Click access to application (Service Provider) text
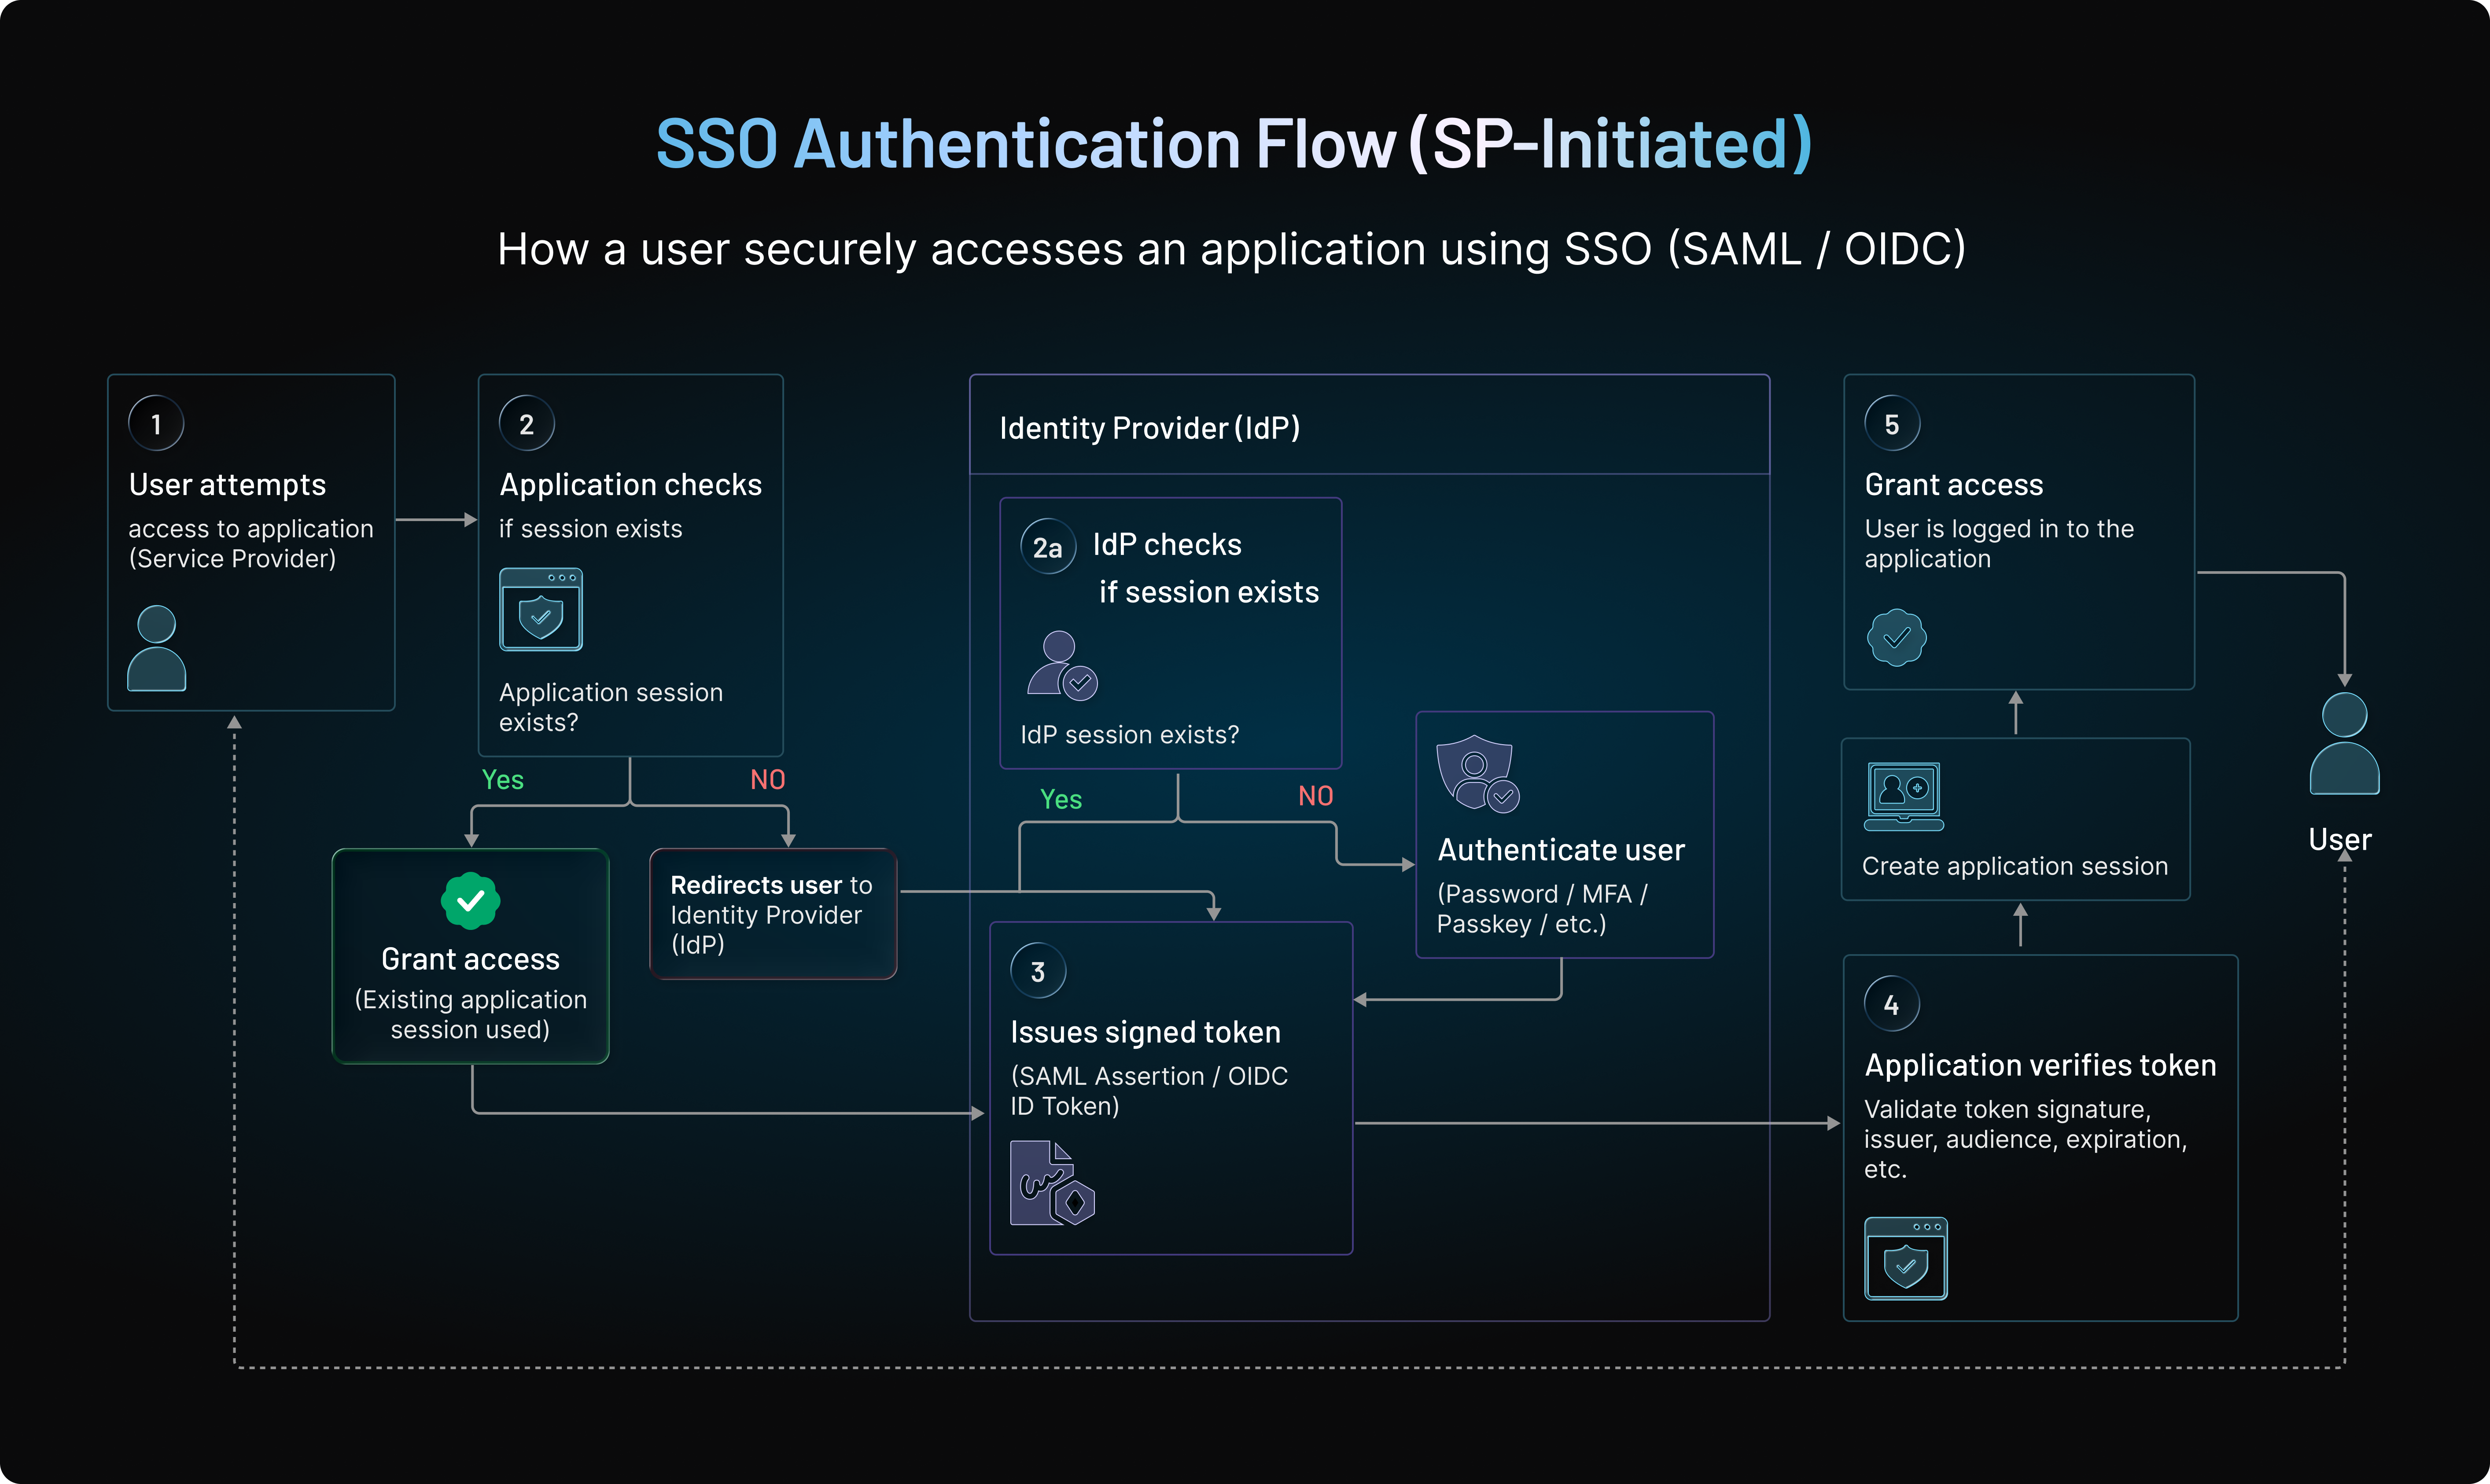The width and height of the screenshot is (2490, 1484). click(251, 543)
